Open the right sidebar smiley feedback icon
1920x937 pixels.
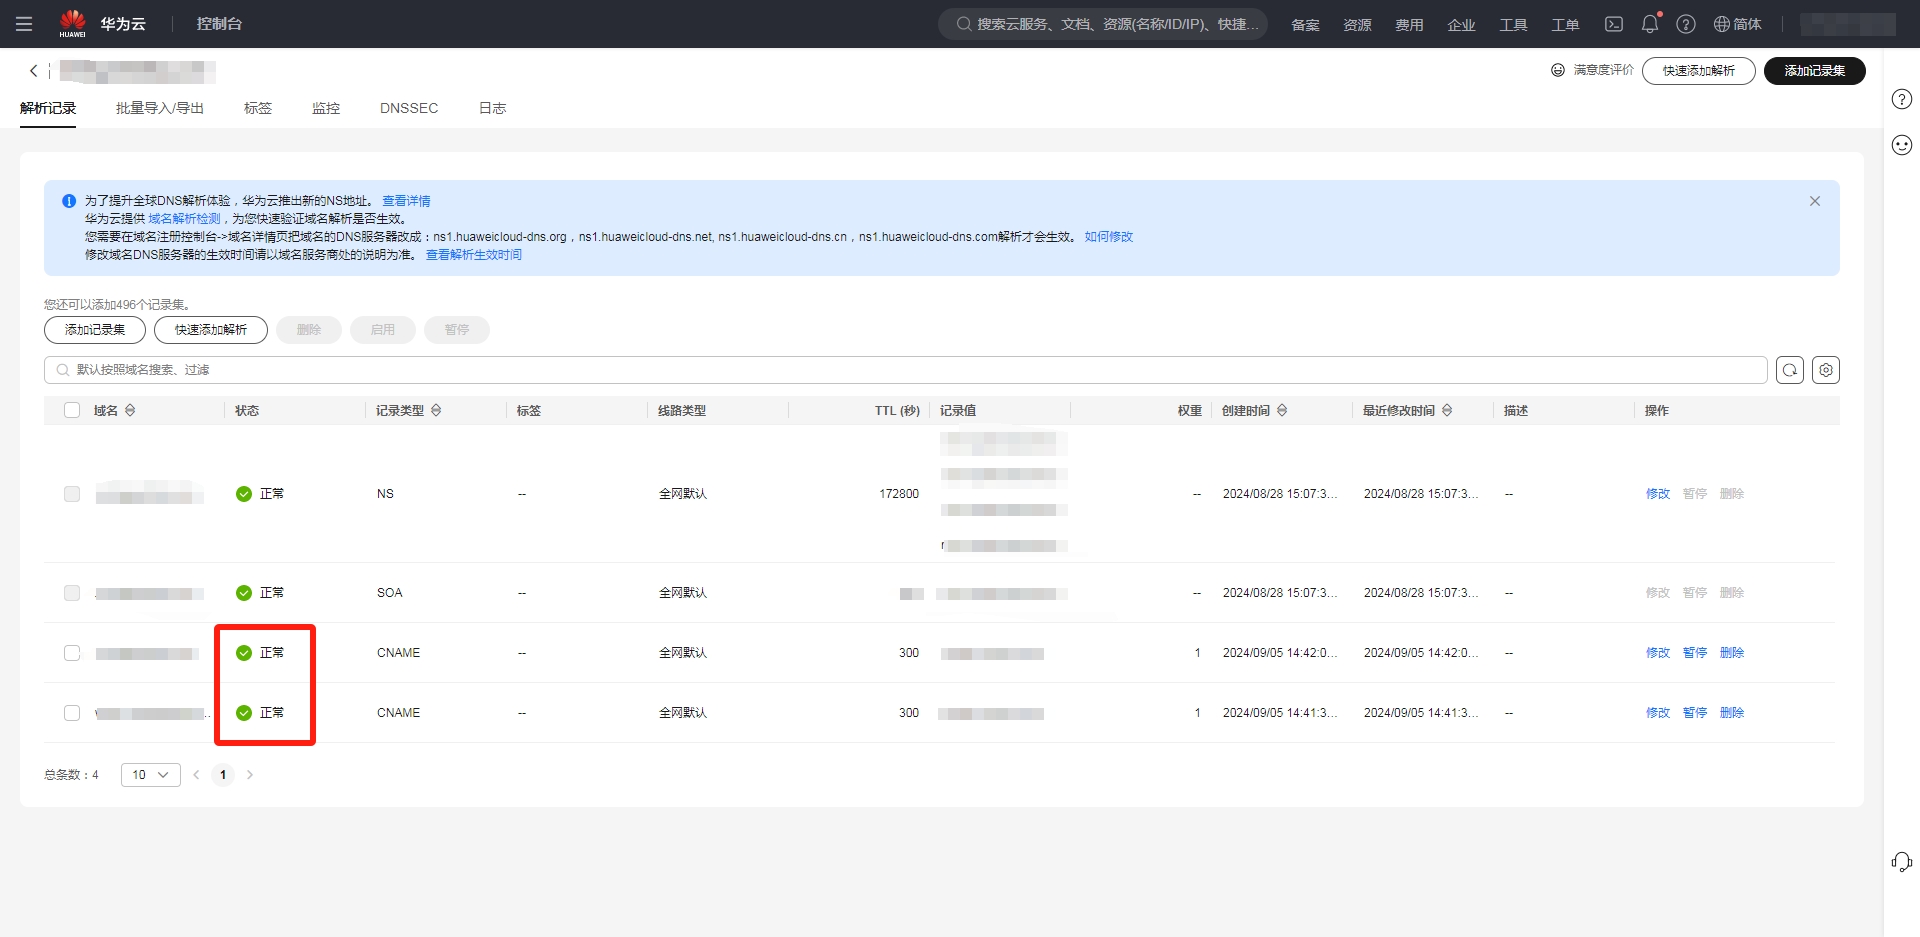(x=1902, y=145)
